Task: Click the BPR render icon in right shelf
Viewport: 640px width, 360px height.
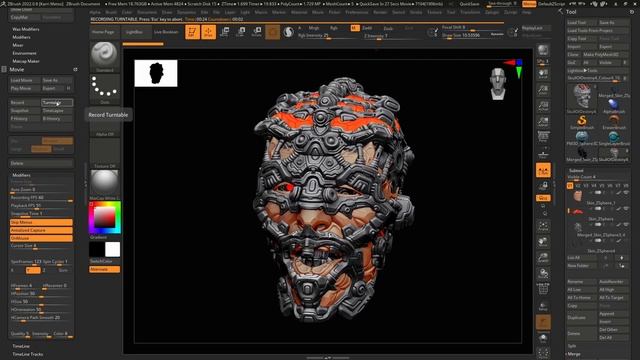Action: (543, 50)
